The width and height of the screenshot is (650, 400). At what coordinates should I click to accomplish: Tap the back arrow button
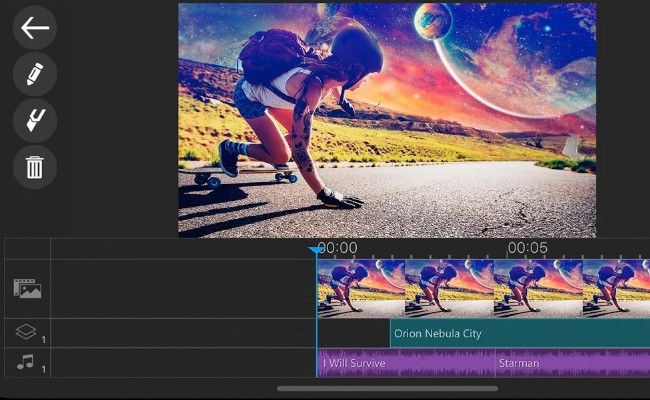[35, 28]
